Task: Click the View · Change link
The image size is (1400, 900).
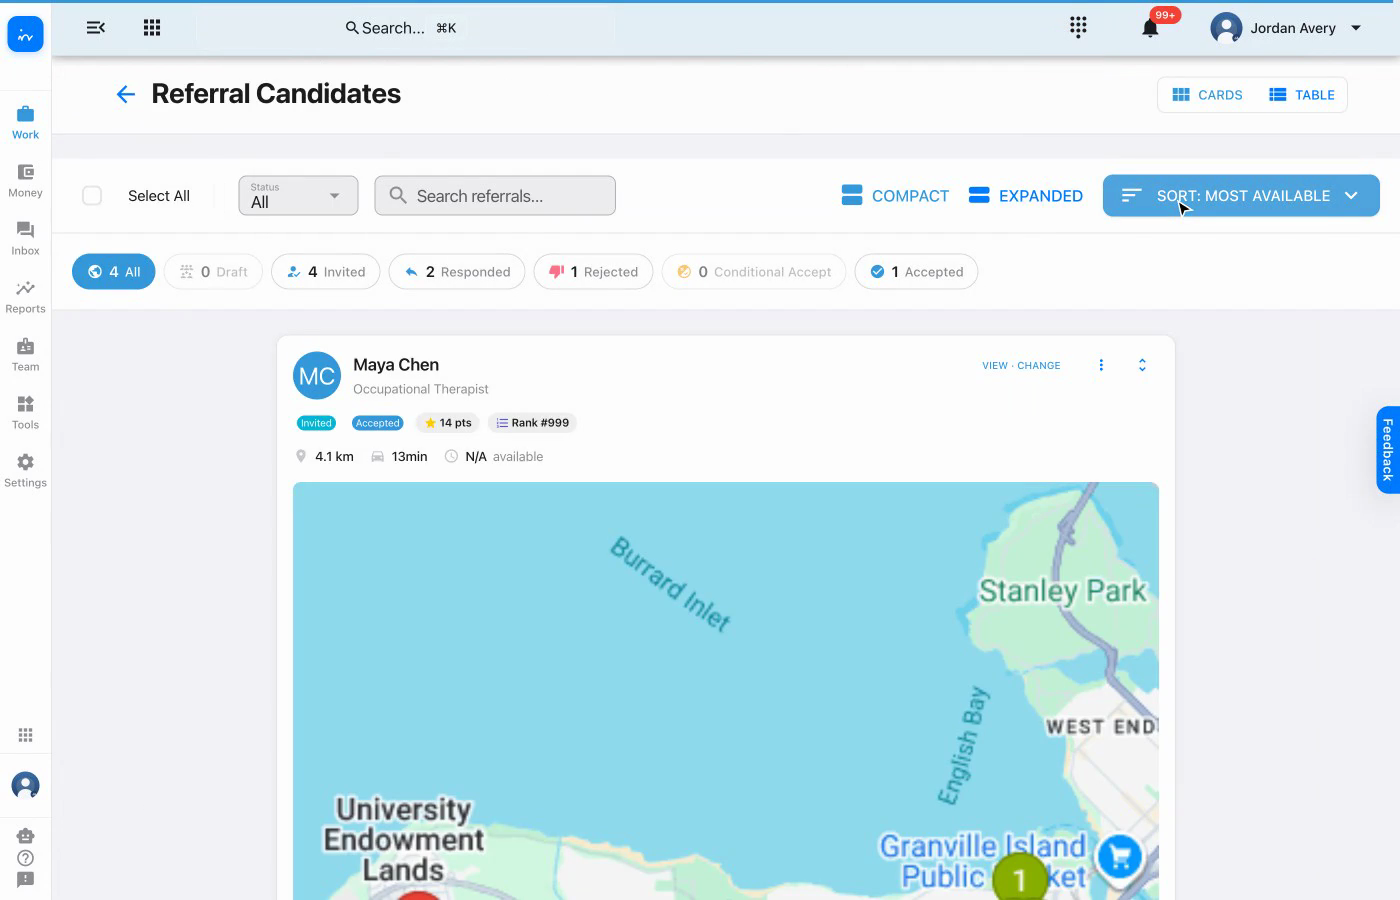Action: coord(1021,366)
